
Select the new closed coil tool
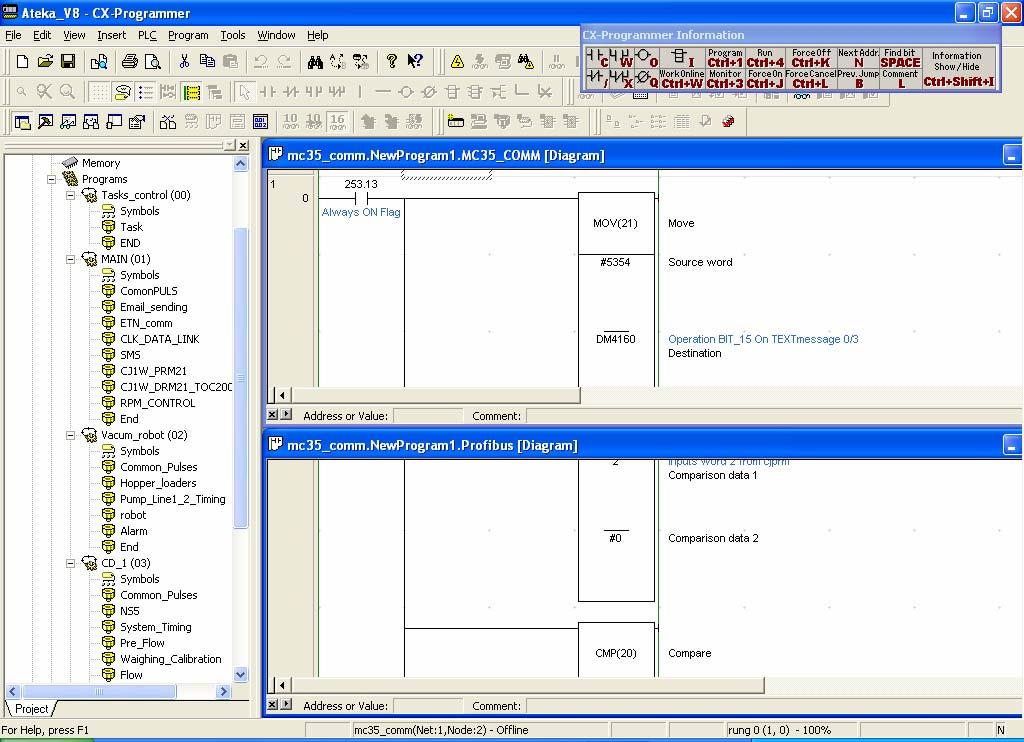pos(429,91)
